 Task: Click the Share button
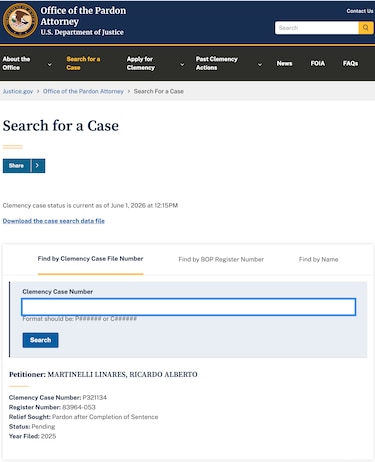(17, 166)
